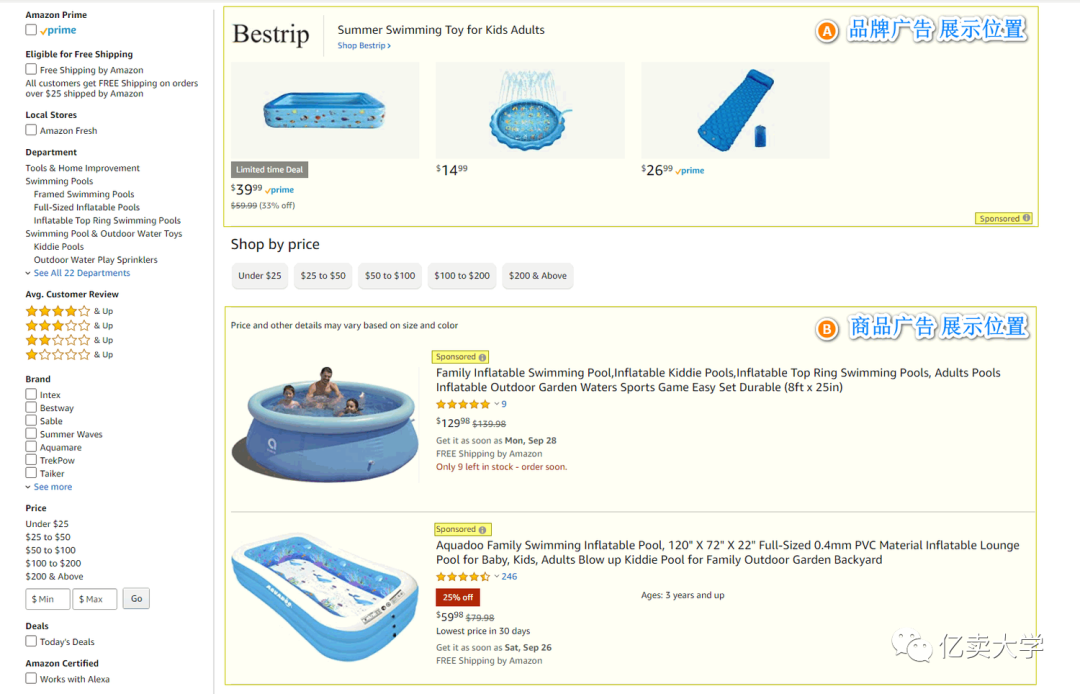Viewport: 1080px width, 694px height.
Task: Enable the Amazon Prime checkbox
Action: (x=31, y=30)
